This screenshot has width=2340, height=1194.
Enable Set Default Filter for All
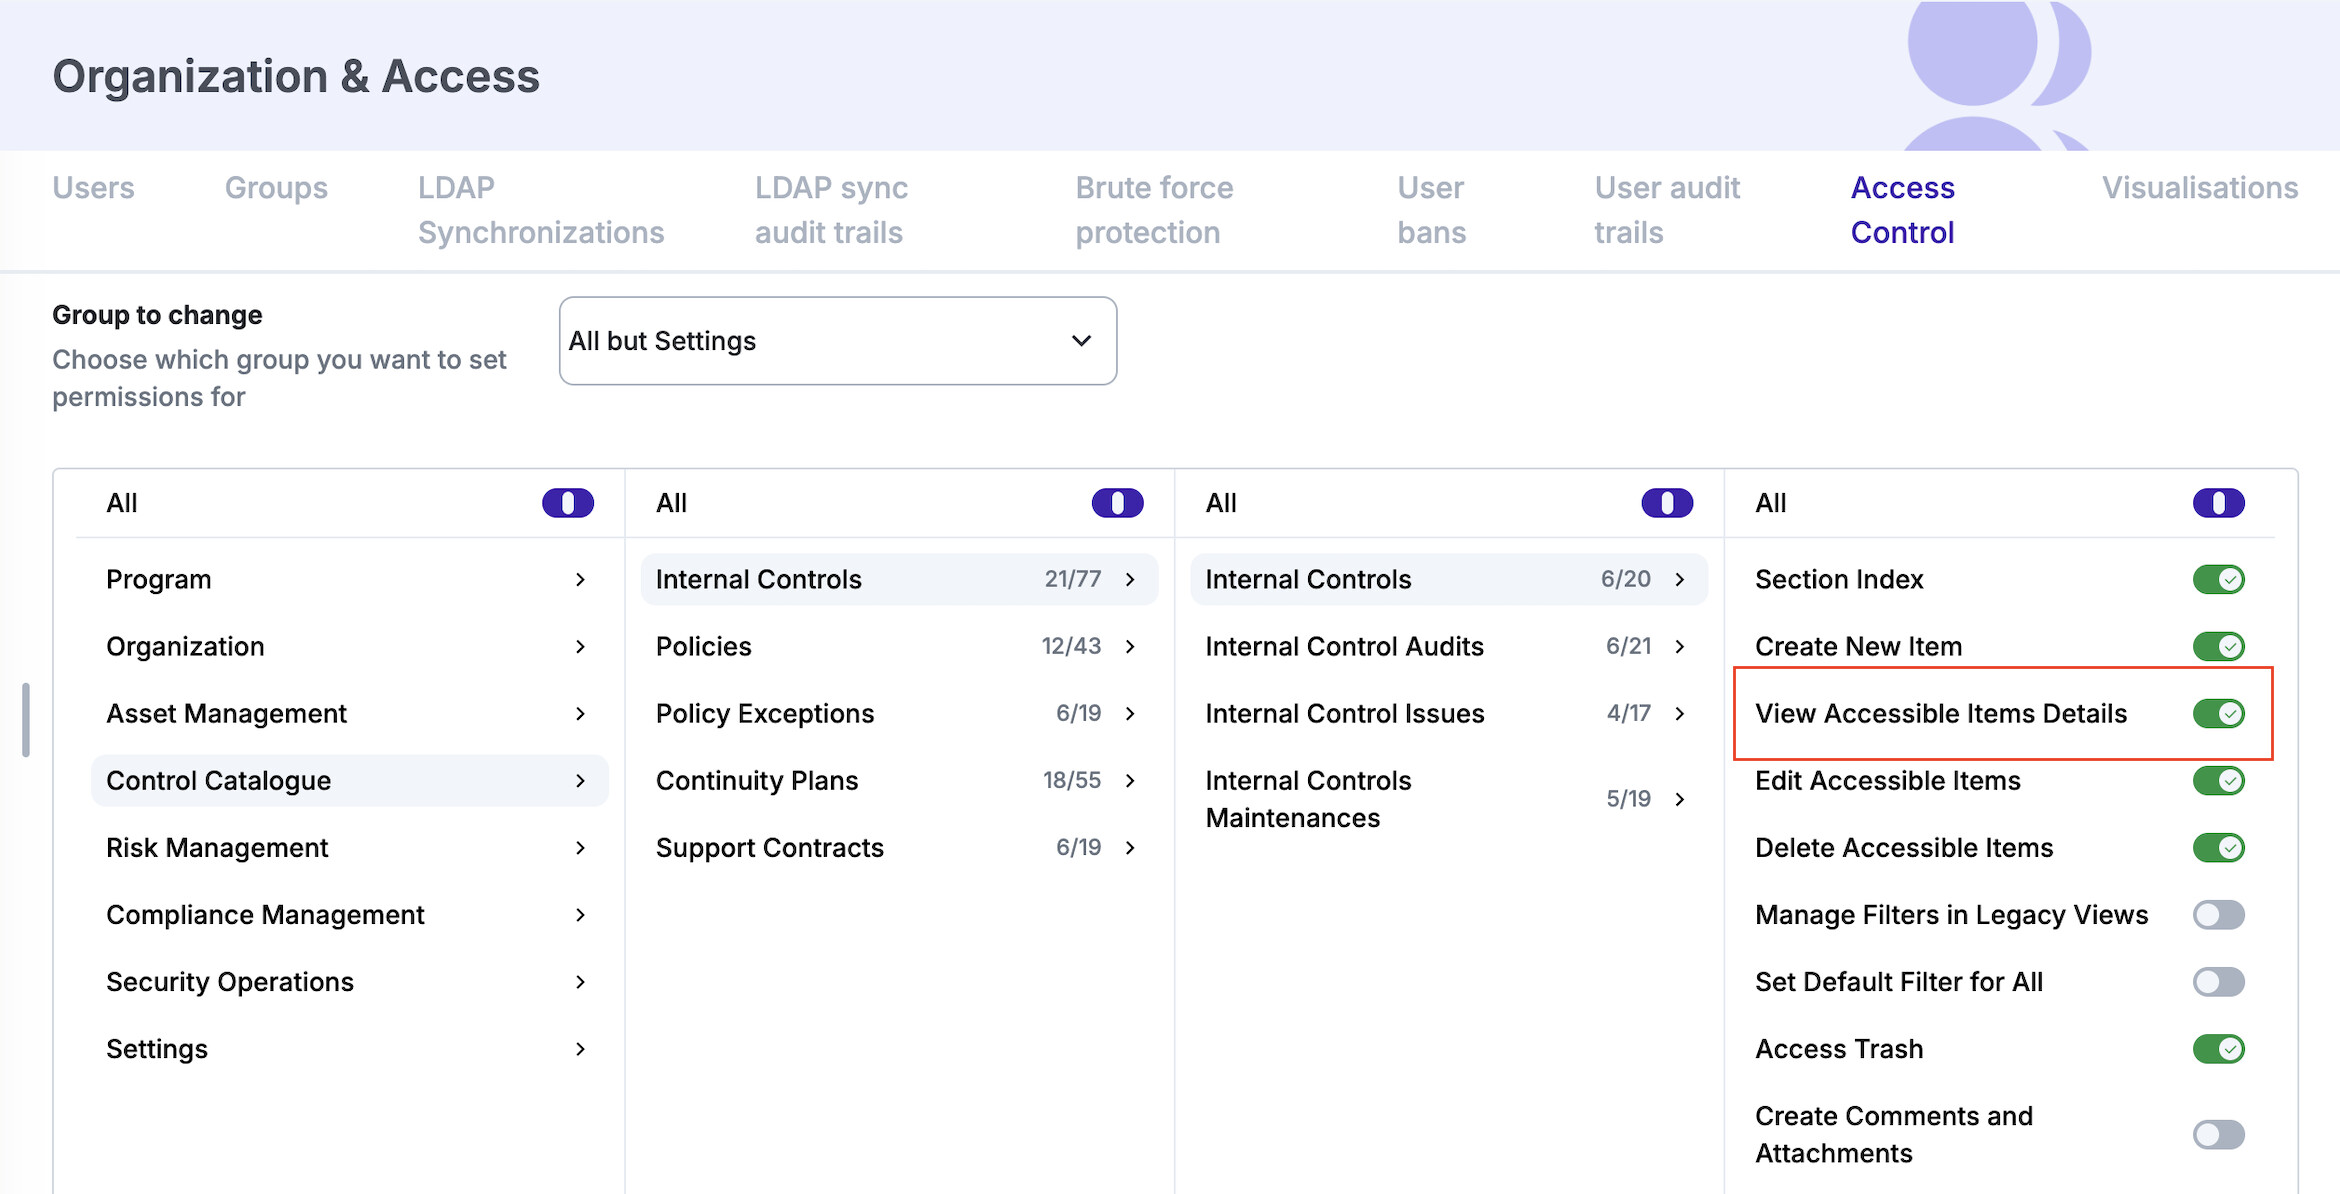click(x=2217, y=982)
